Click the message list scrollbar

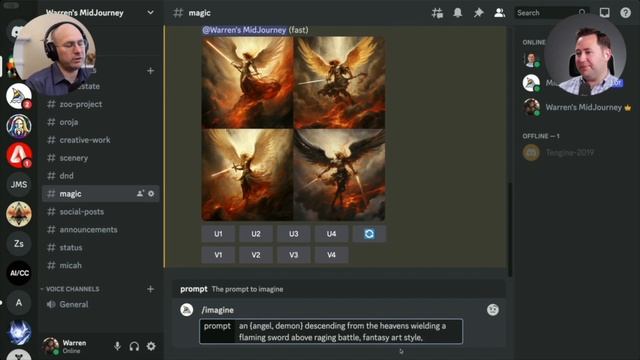click(x=509, y=229)
